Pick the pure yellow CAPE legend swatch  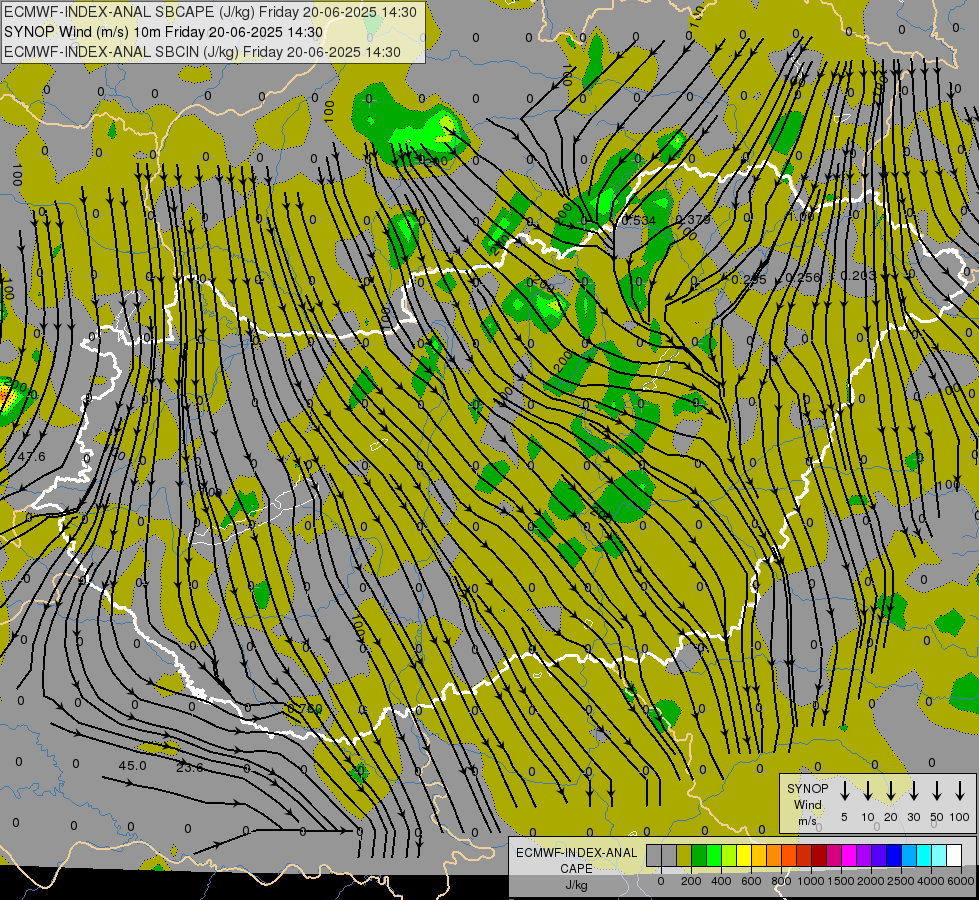coord(744,855)
